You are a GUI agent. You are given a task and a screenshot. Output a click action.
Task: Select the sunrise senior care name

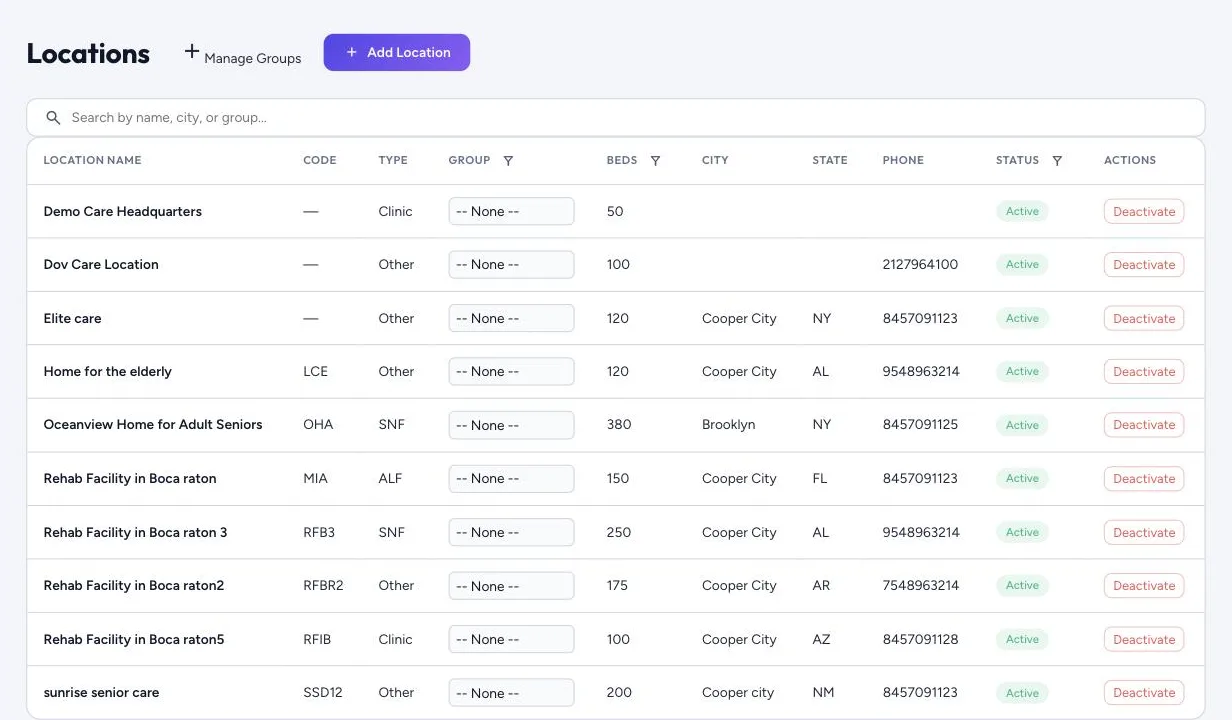(101, 693)
